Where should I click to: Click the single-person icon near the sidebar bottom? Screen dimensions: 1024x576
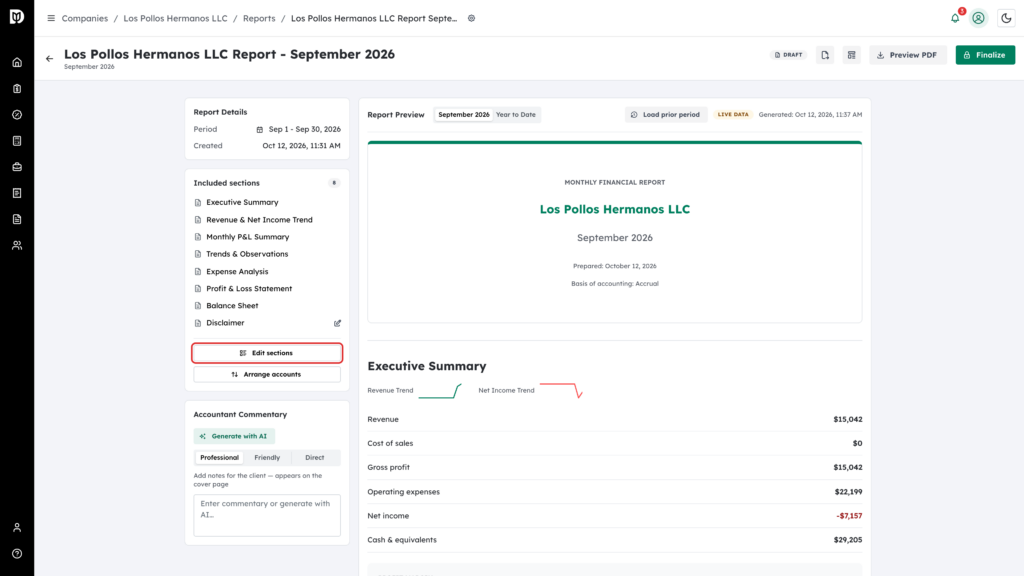click(17, 528)
